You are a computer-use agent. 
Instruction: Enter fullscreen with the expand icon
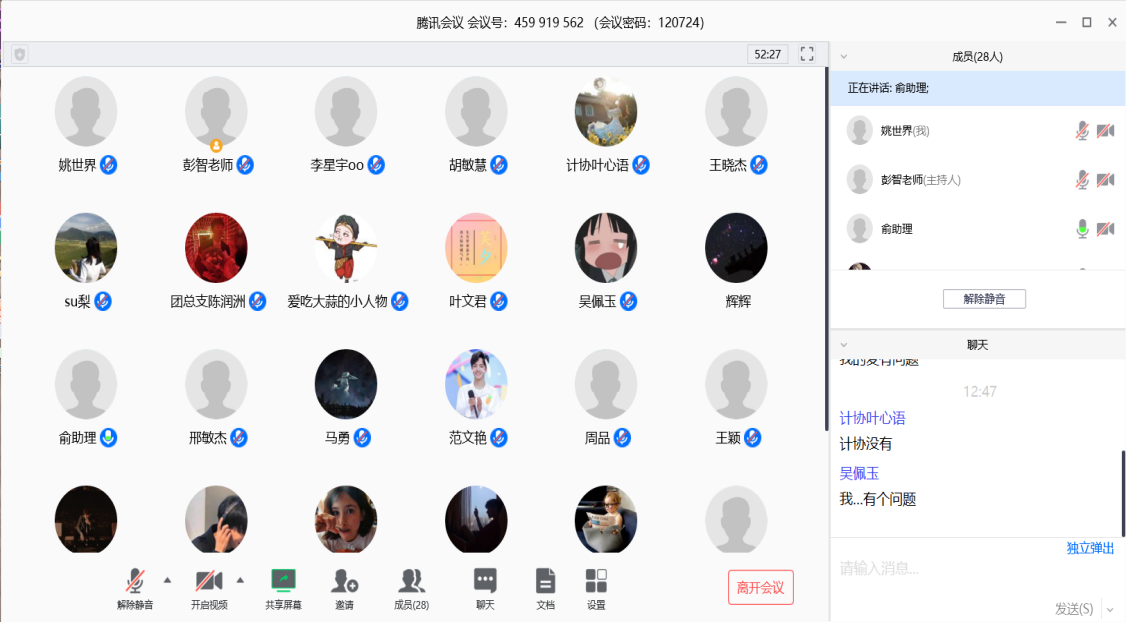click(807, 54)
